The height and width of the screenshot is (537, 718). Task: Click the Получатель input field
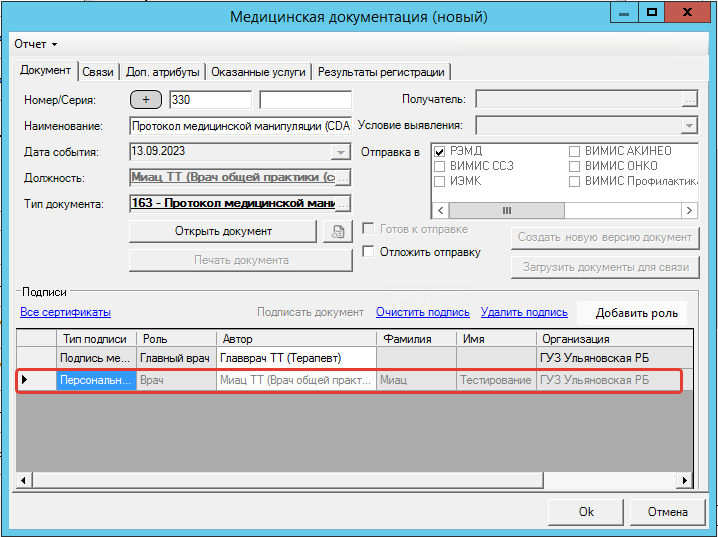(579, 99)
